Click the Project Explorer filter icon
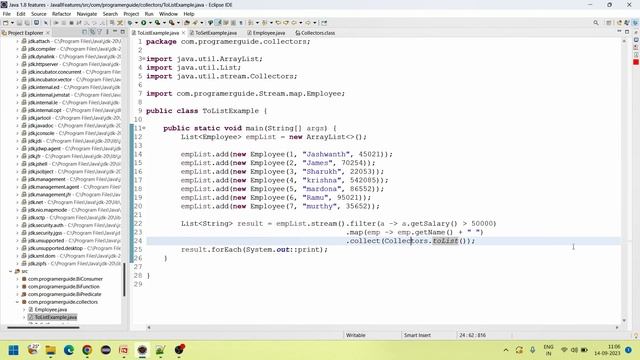640x360 pixels. pyautogui.click(x=99, y=32)
